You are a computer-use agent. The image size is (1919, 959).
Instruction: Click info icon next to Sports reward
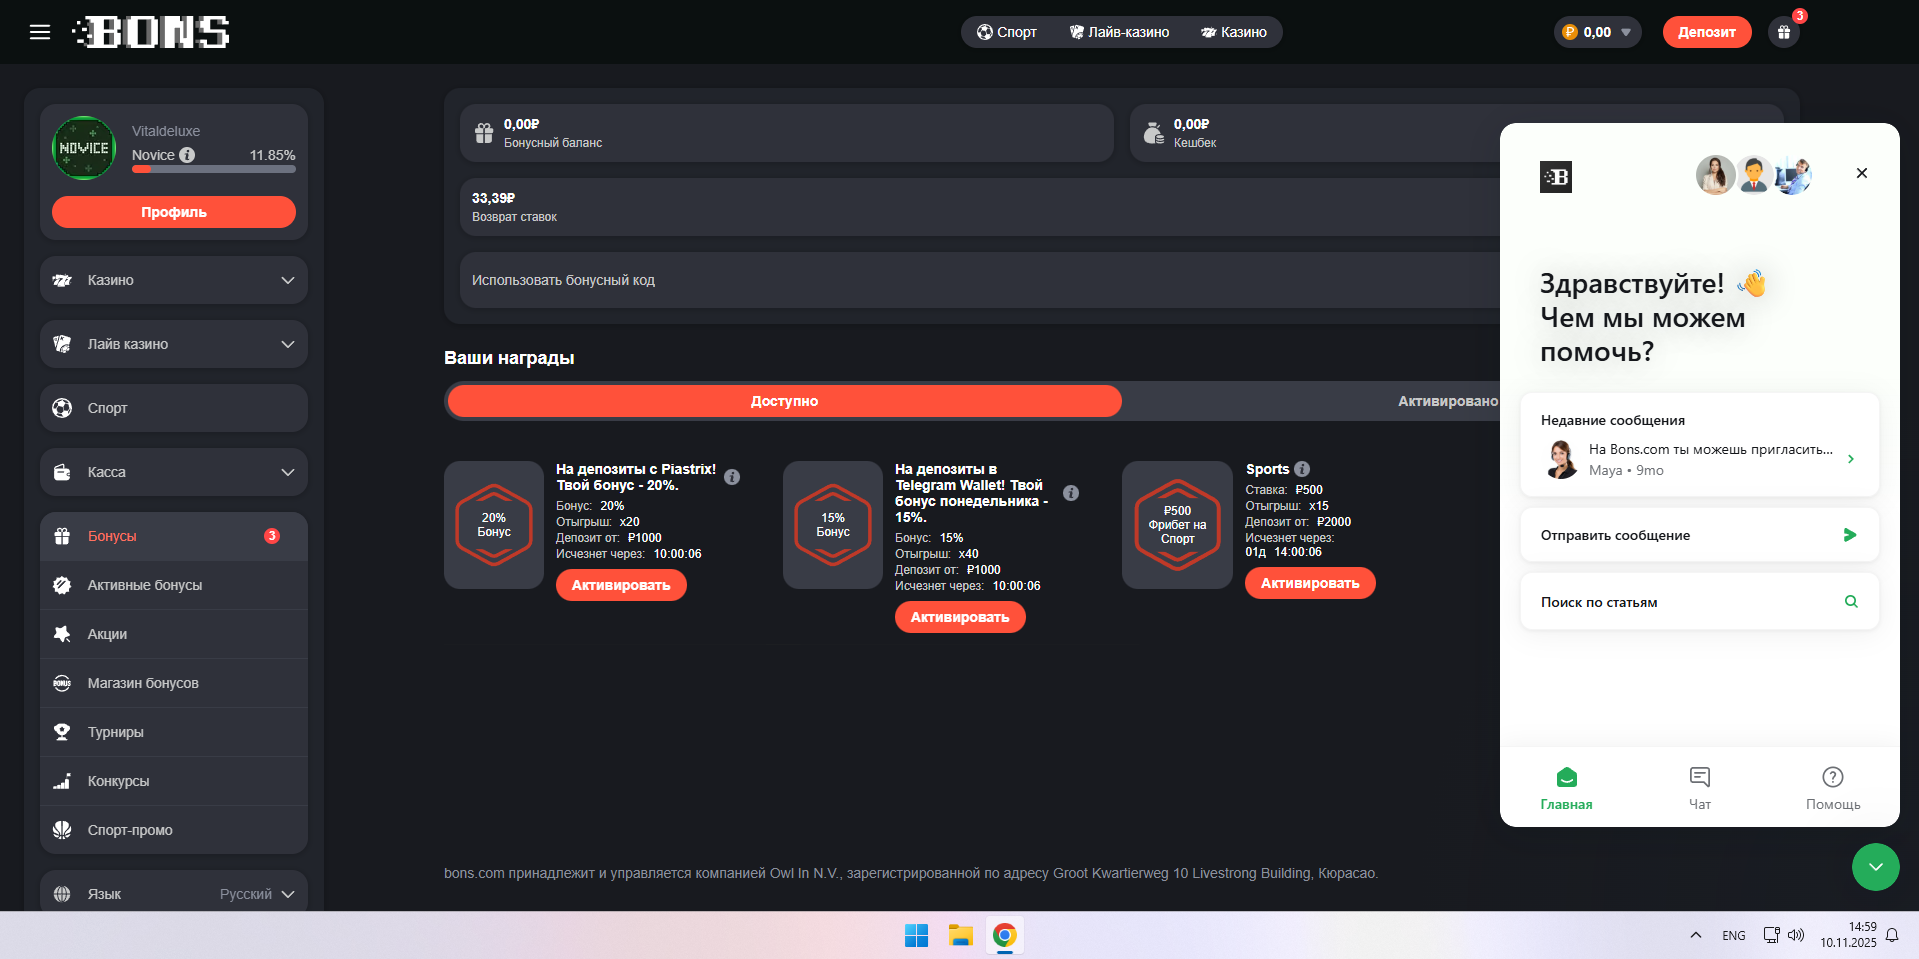tap(1302, 469)
